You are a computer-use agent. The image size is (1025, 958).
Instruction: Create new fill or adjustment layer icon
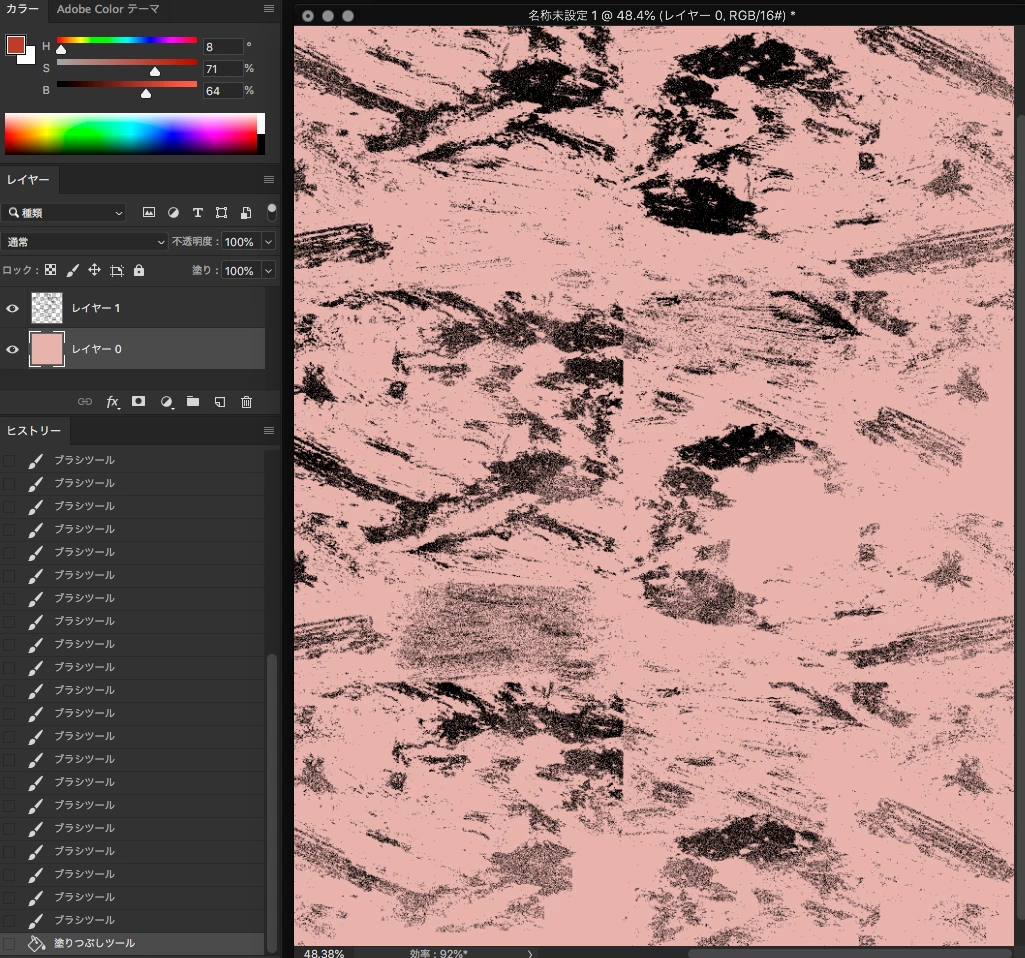pyautogui.click(x=167, y=401)
